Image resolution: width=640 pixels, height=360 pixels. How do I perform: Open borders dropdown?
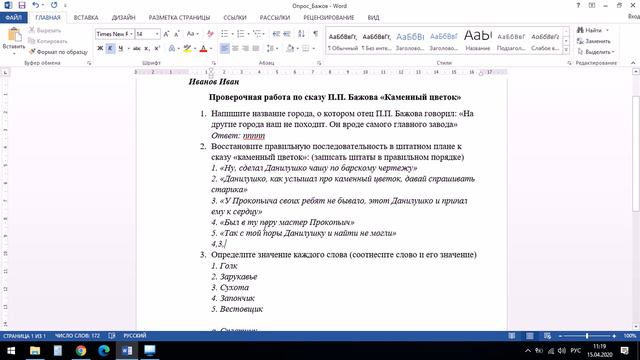pyautogui.click(x=313, y=49)
